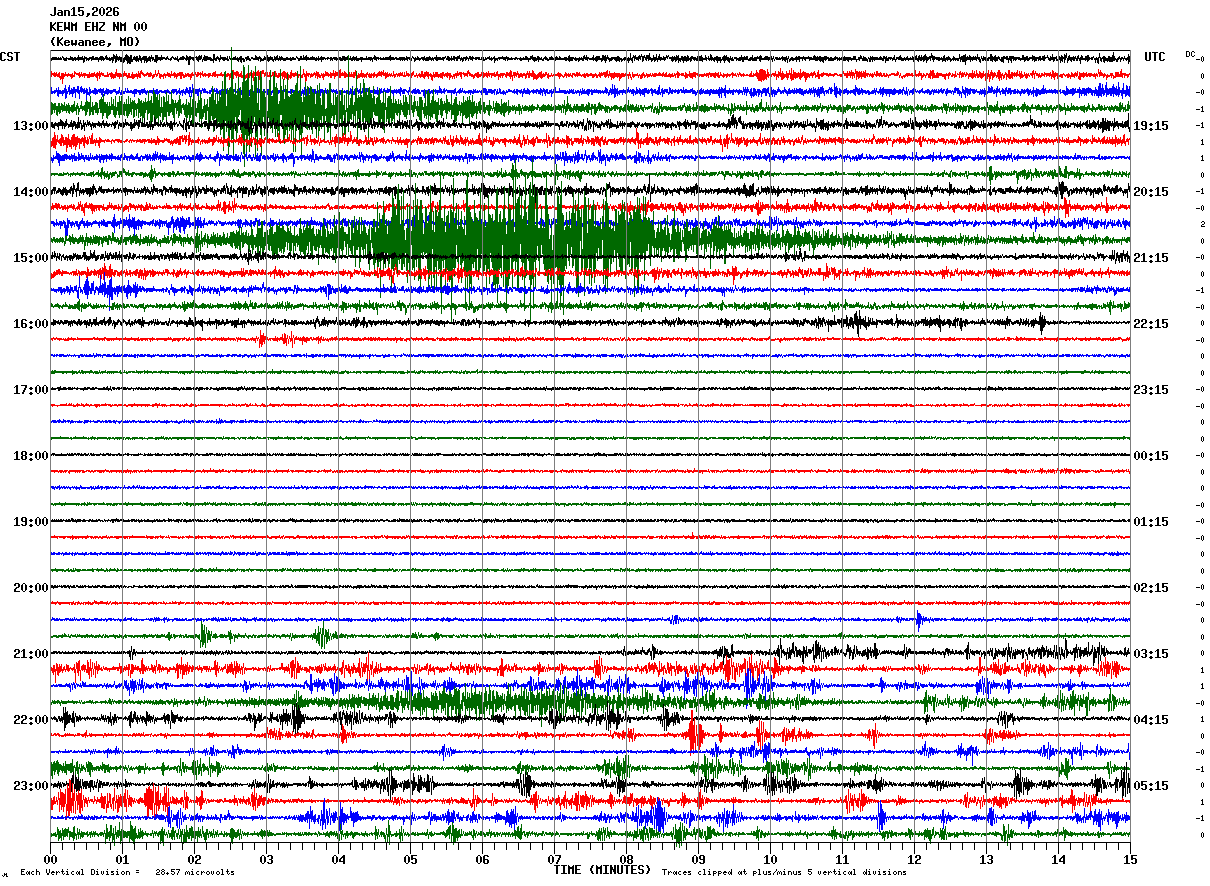Click the date label Jan15,2026

(x=84, y=12)
